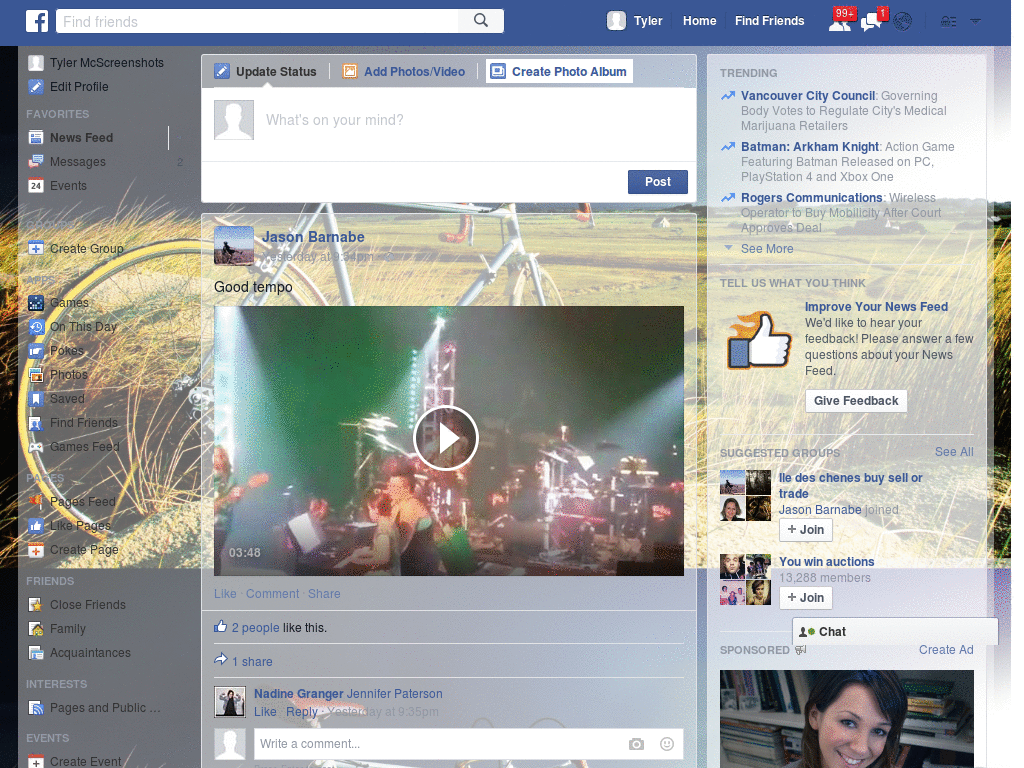The height and width of the screenshot is (768, 1024).
Task: Open the Close Friends list icon
Action: 36,605
